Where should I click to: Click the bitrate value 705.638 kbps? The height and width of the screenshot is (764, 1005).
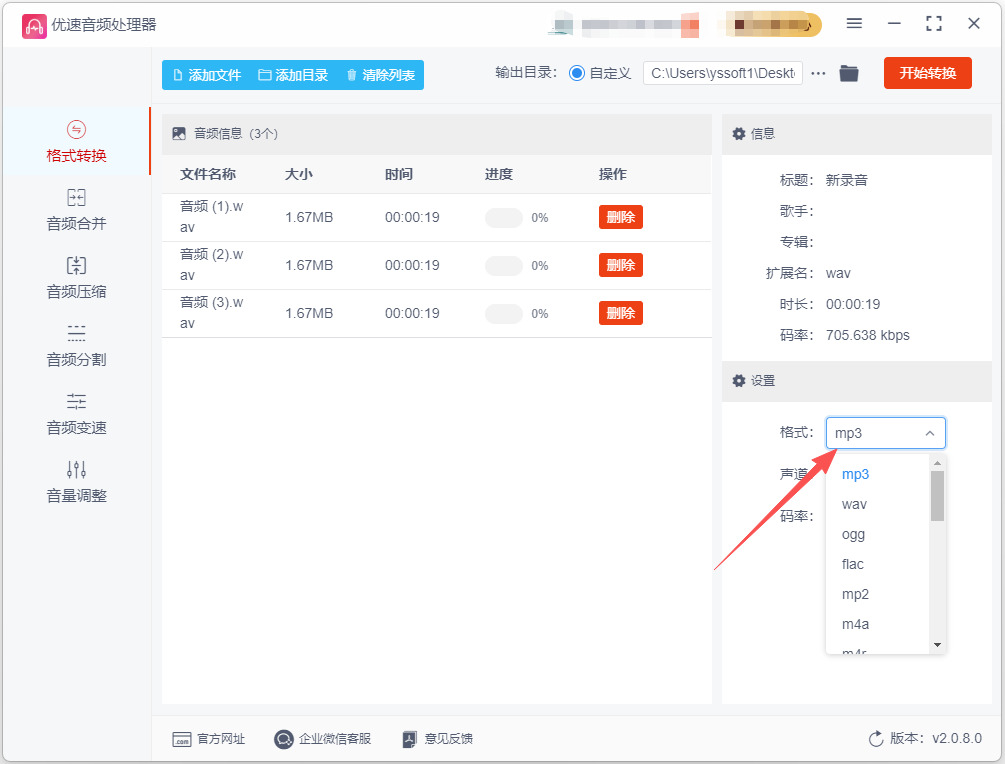867,335
